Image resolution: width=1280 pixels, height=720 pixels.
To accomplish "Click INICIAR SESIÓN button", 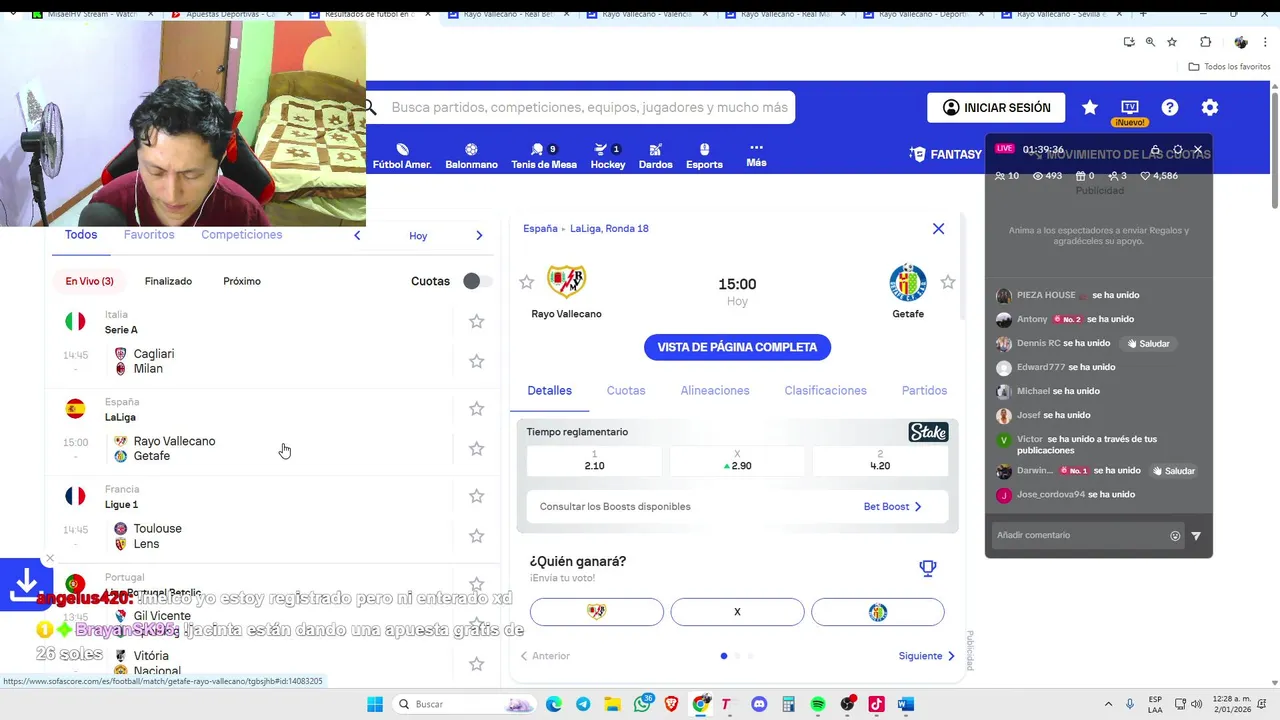I will pyautogui.click(x=996, y=107).
